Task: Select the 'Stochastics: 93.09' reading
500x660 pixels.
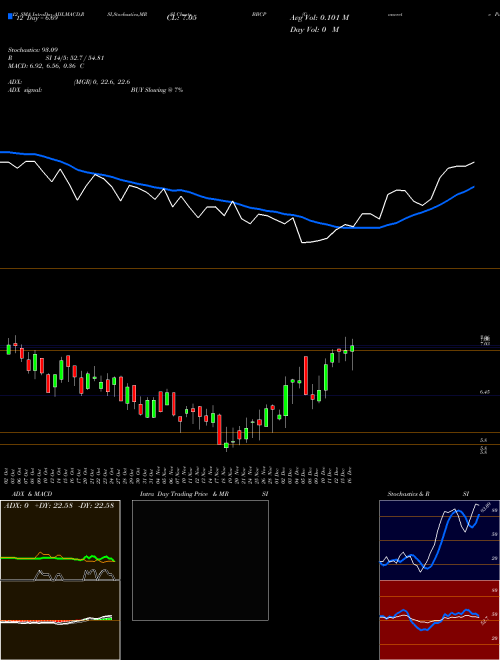Action: (x=31, y=50)
